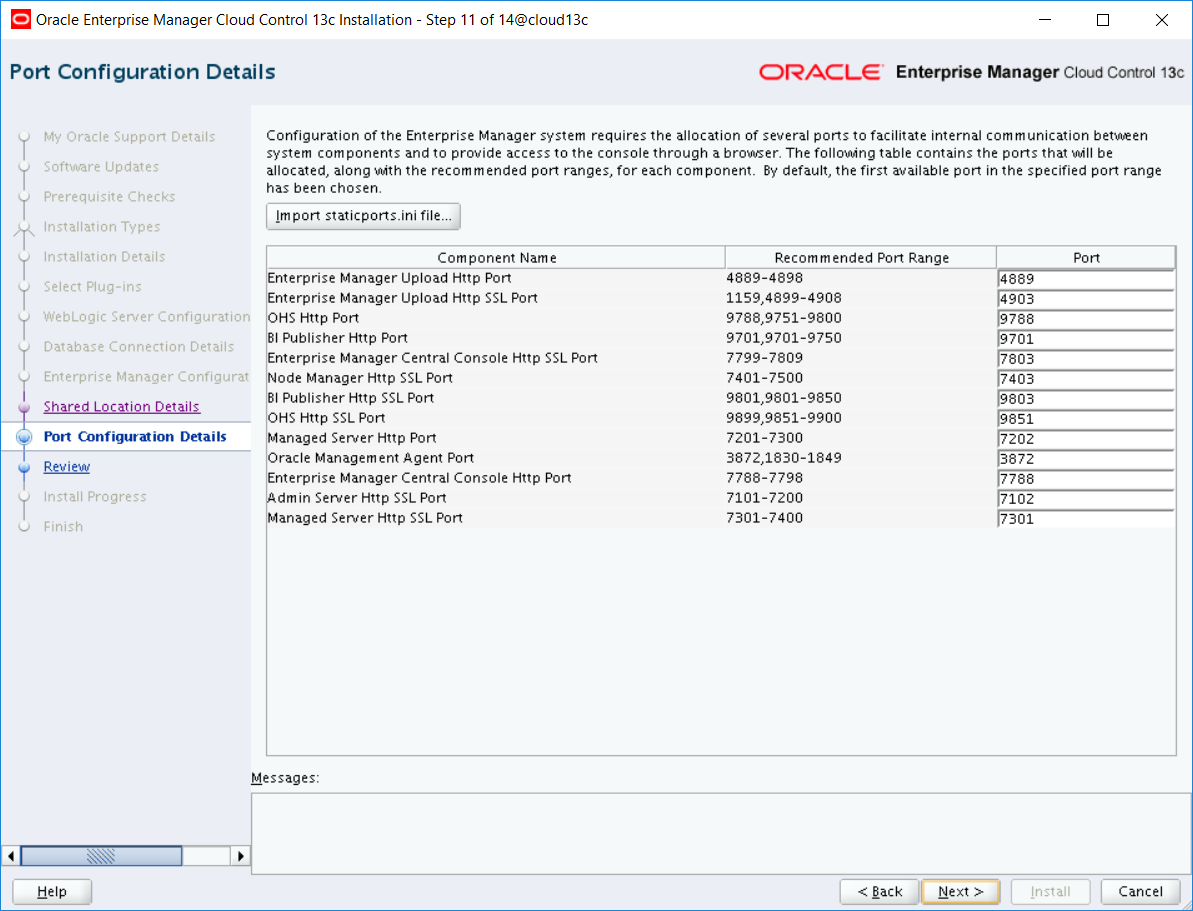Image resolution: width=1193 pixels, height=911 pixels.
Task: Click the range cell 9899,9851-9900
Action: coord(784,418)
